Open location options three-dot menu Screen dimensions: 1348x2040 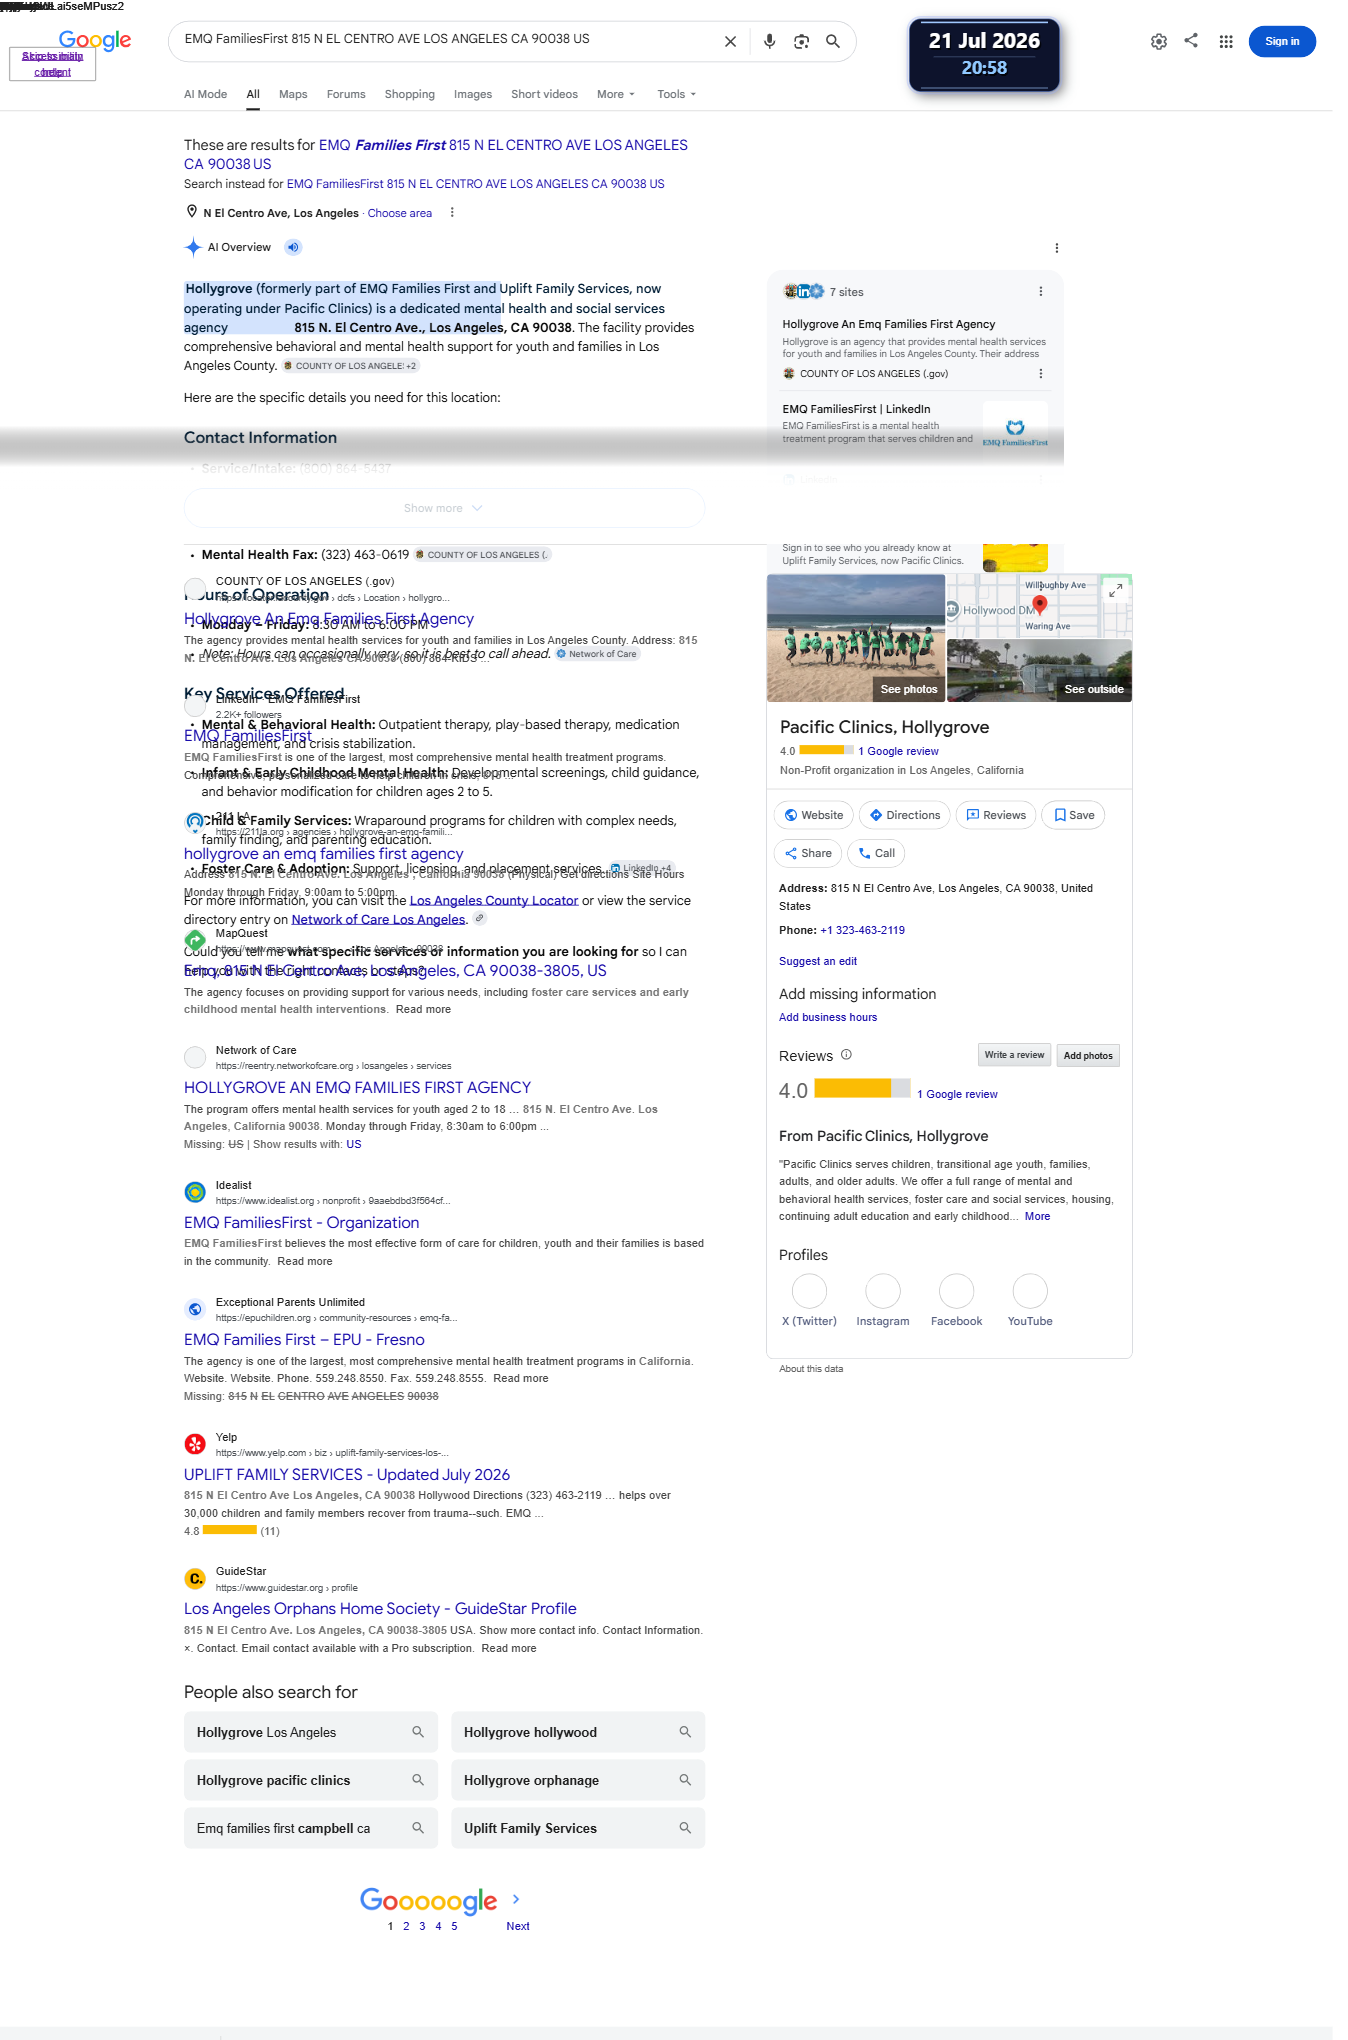[x=452, y=213]
